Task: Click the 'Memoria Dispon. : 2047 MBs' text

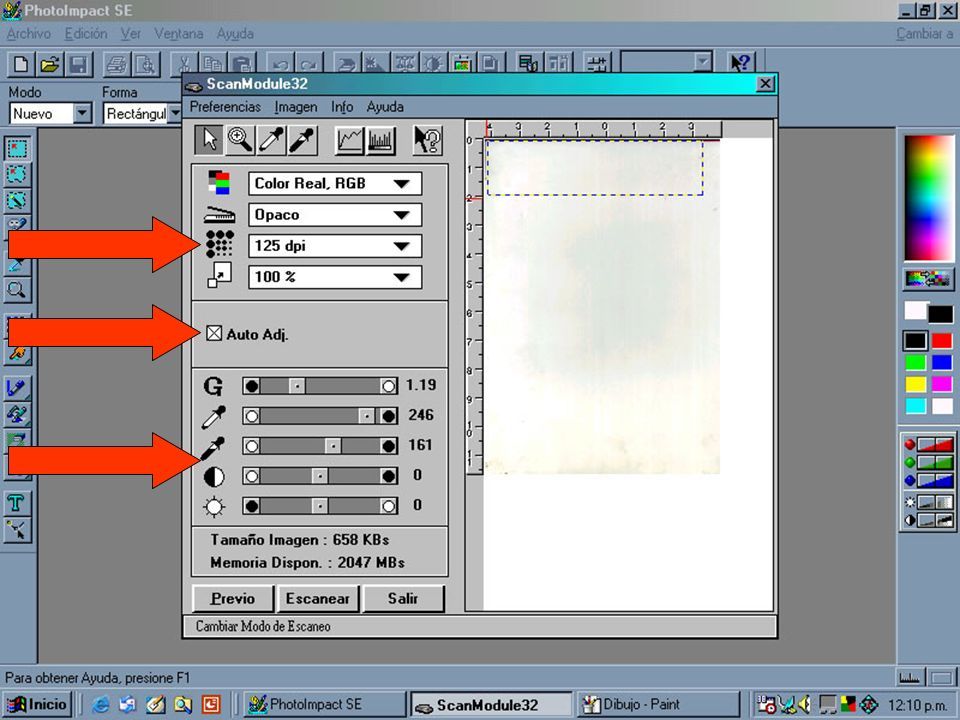Action: (307, 563)
